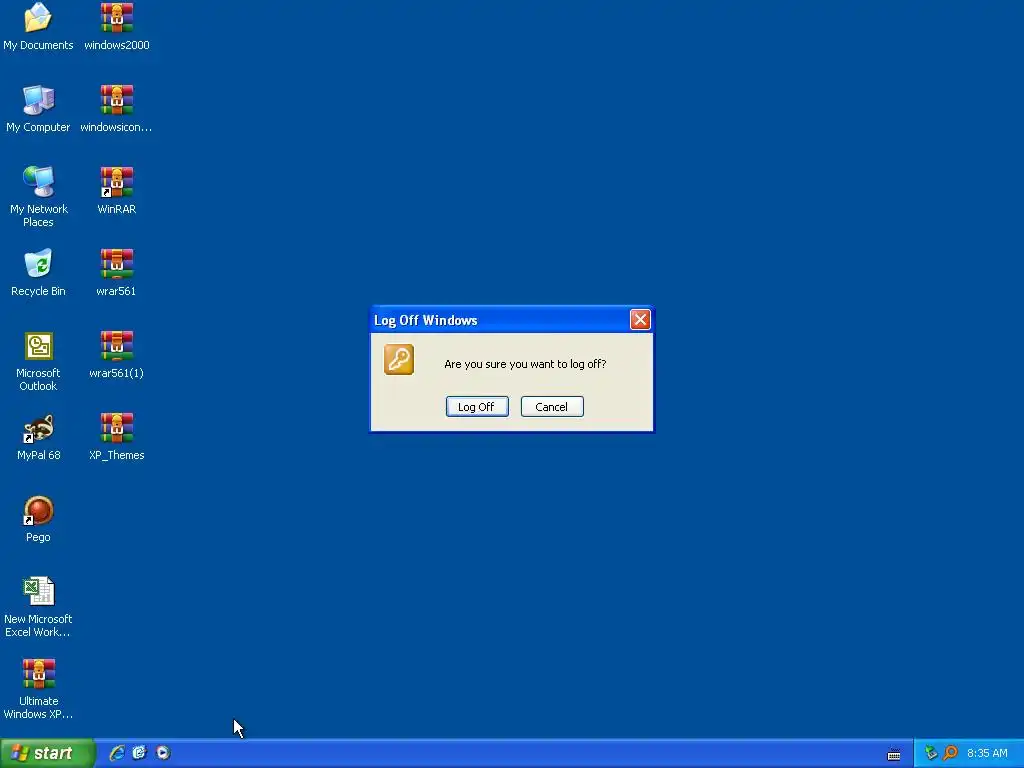Screen dimensions: 1024x768
Task: Click the key icon in the dialog
Action: (399, 360)
